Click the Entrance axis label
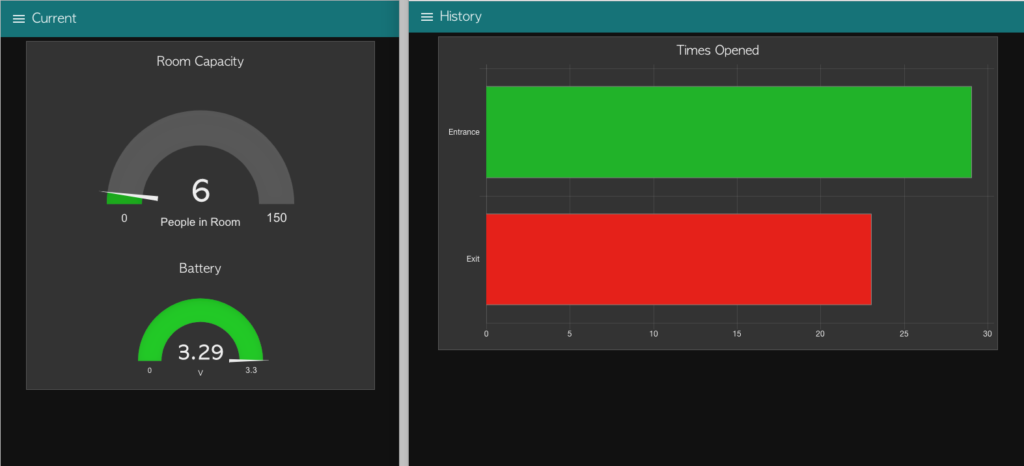 pyautogui.click(x=464, y=132)
